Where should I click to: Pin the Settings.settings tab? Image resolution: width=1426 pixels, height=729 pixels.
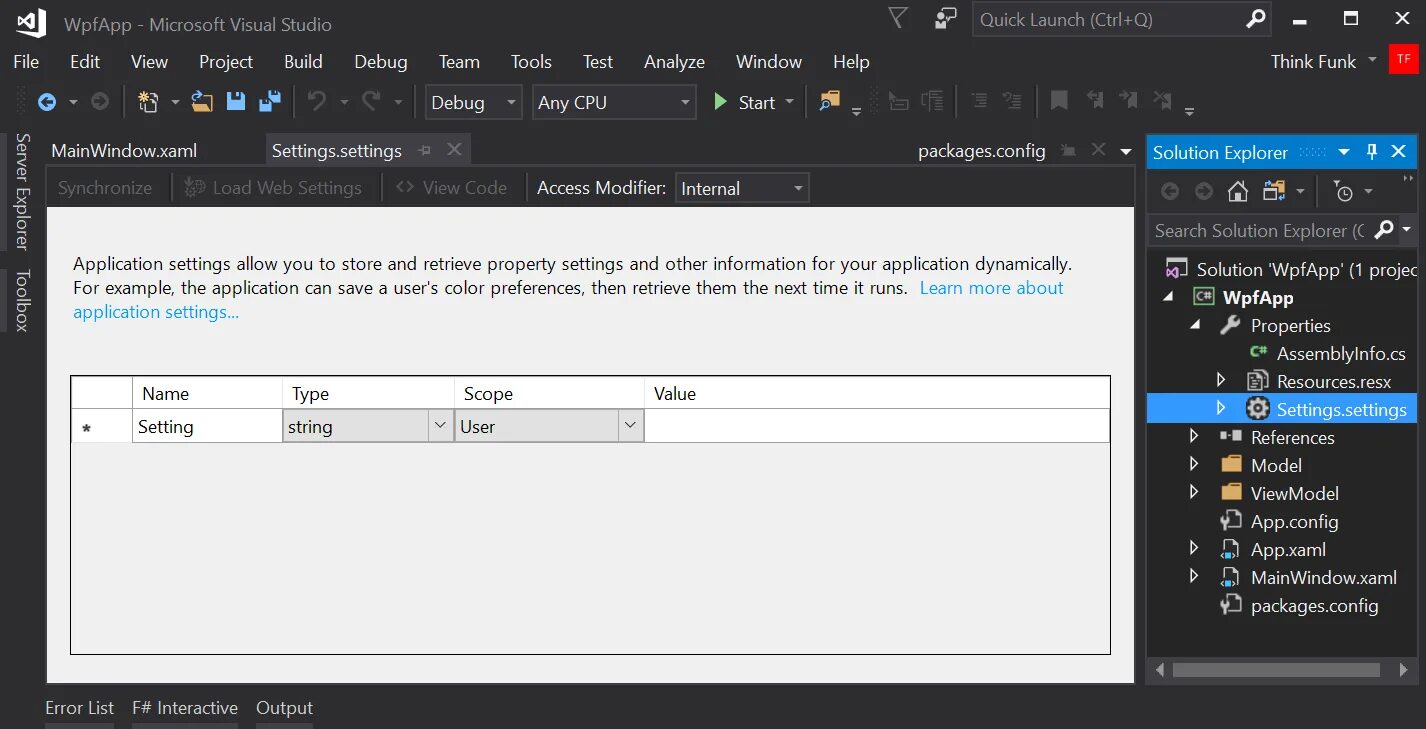[425, 151]
